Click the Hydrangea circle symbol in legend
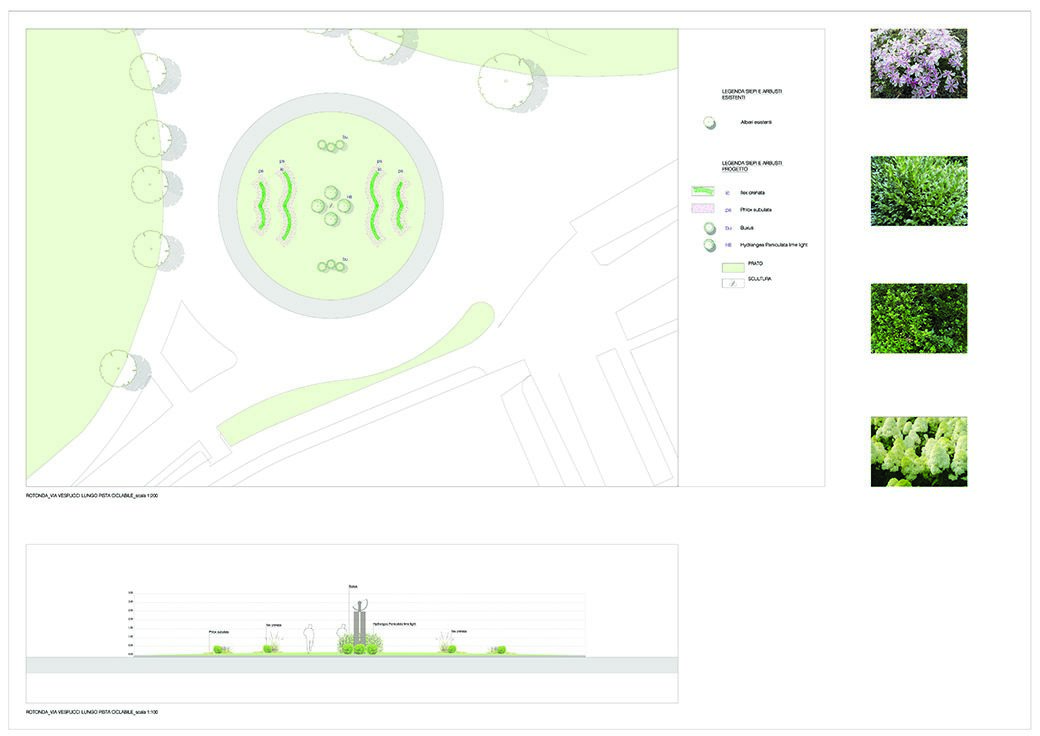Screen dimensions: 1040x736 pyautogui.click(x=710, y=245)
